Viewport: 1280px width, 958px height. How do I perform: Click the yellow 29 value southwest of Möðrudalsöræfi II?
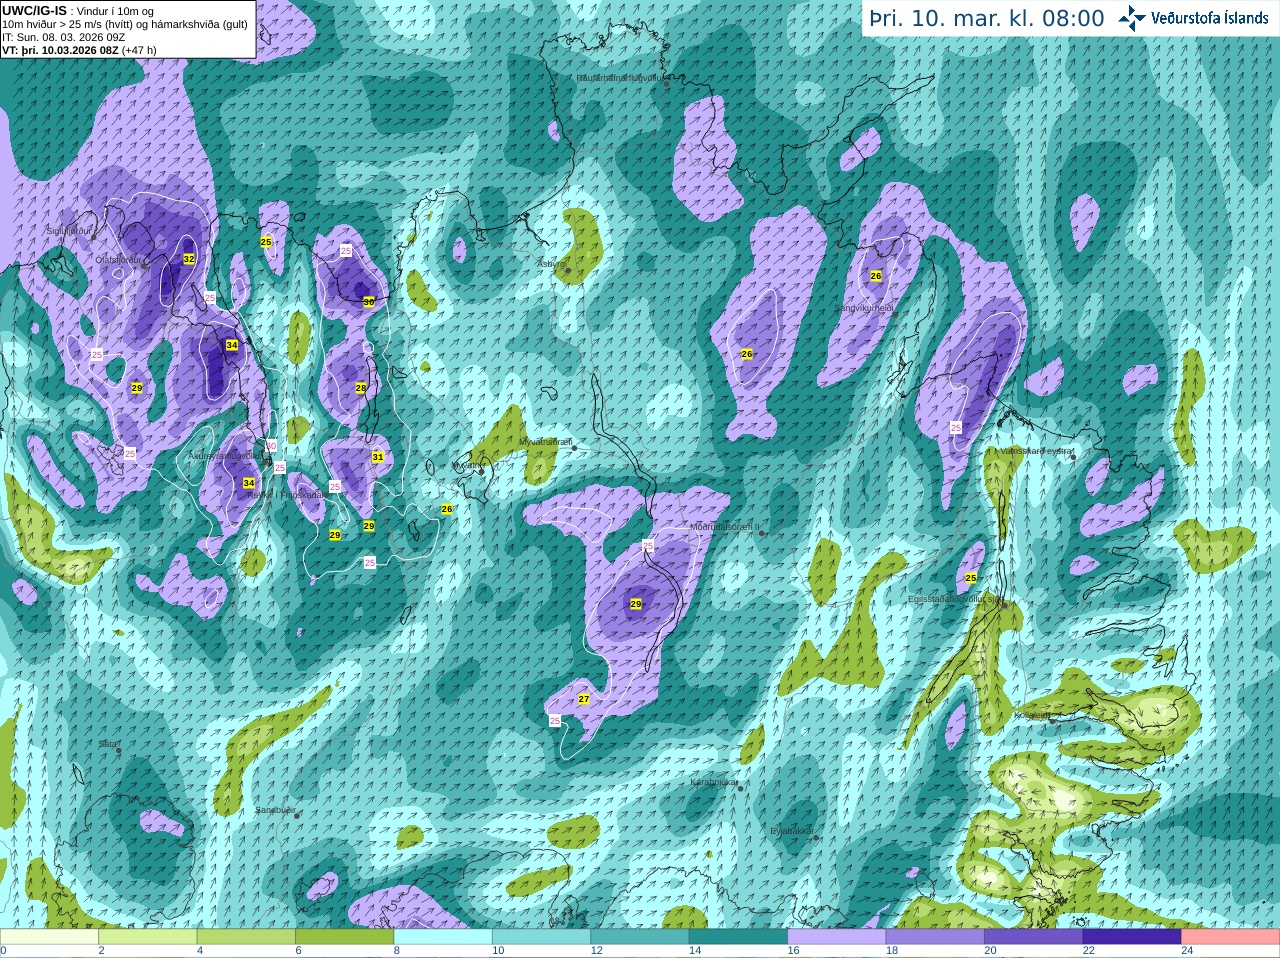tap(636, 604)
